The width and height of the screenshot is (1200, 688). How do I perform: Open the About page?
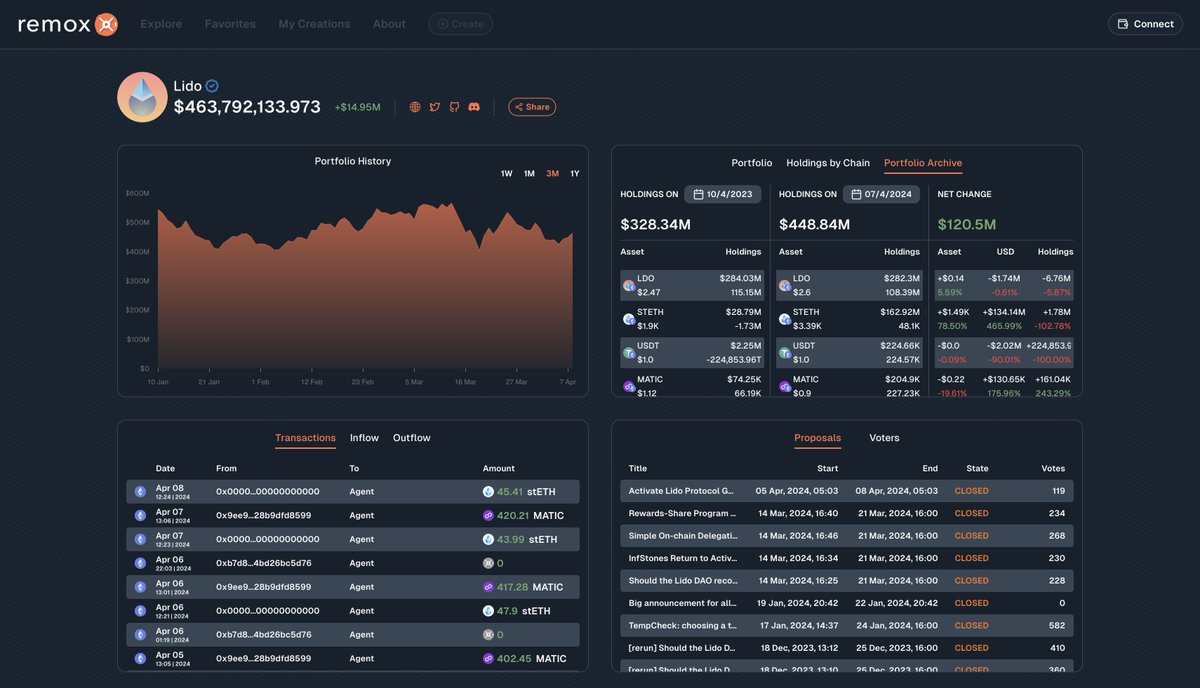pos(389,24)
